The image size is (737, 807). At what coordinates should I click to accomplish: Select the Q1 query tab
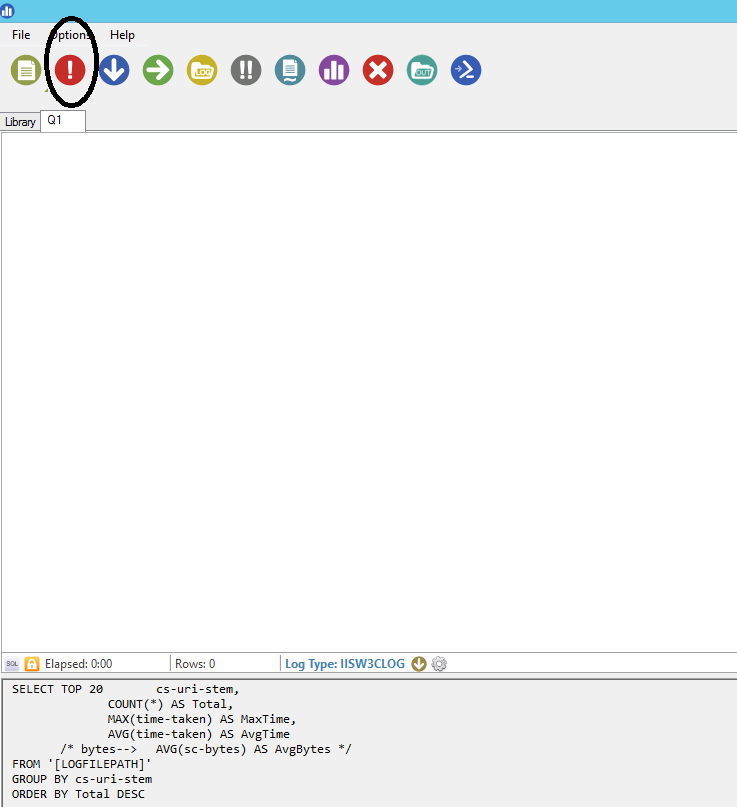click(63, 121)
